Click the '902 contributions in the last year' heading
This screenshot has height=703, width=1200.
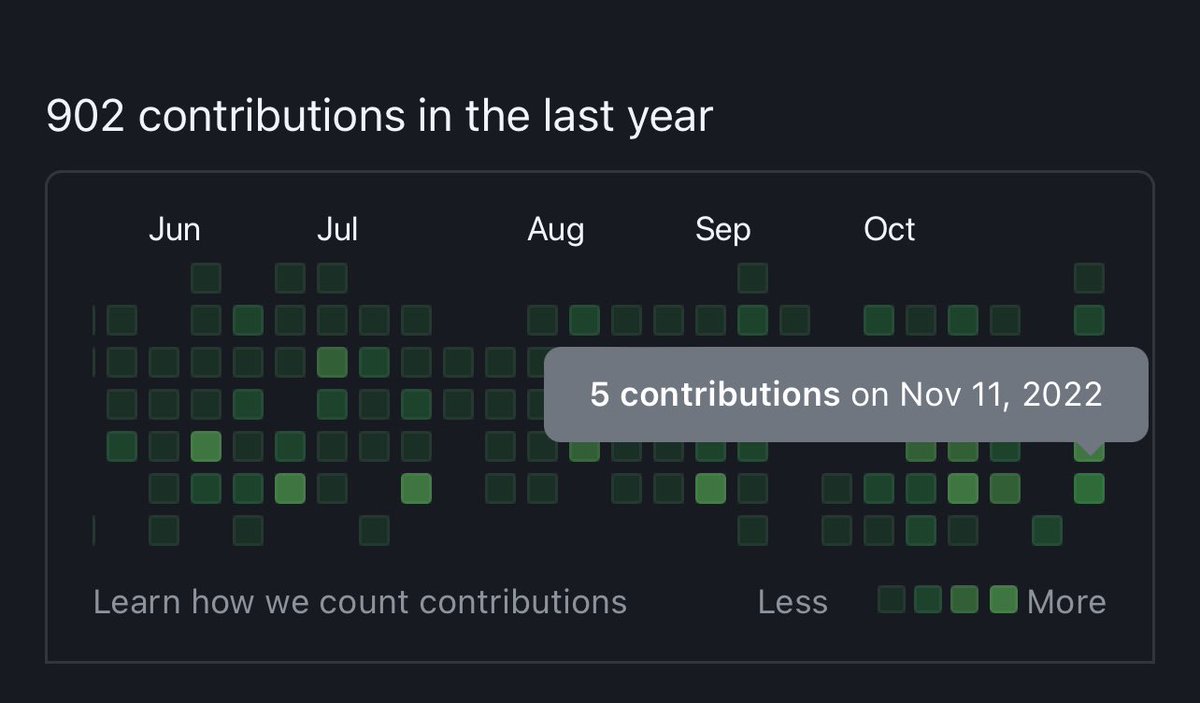[x=379, y=117]
